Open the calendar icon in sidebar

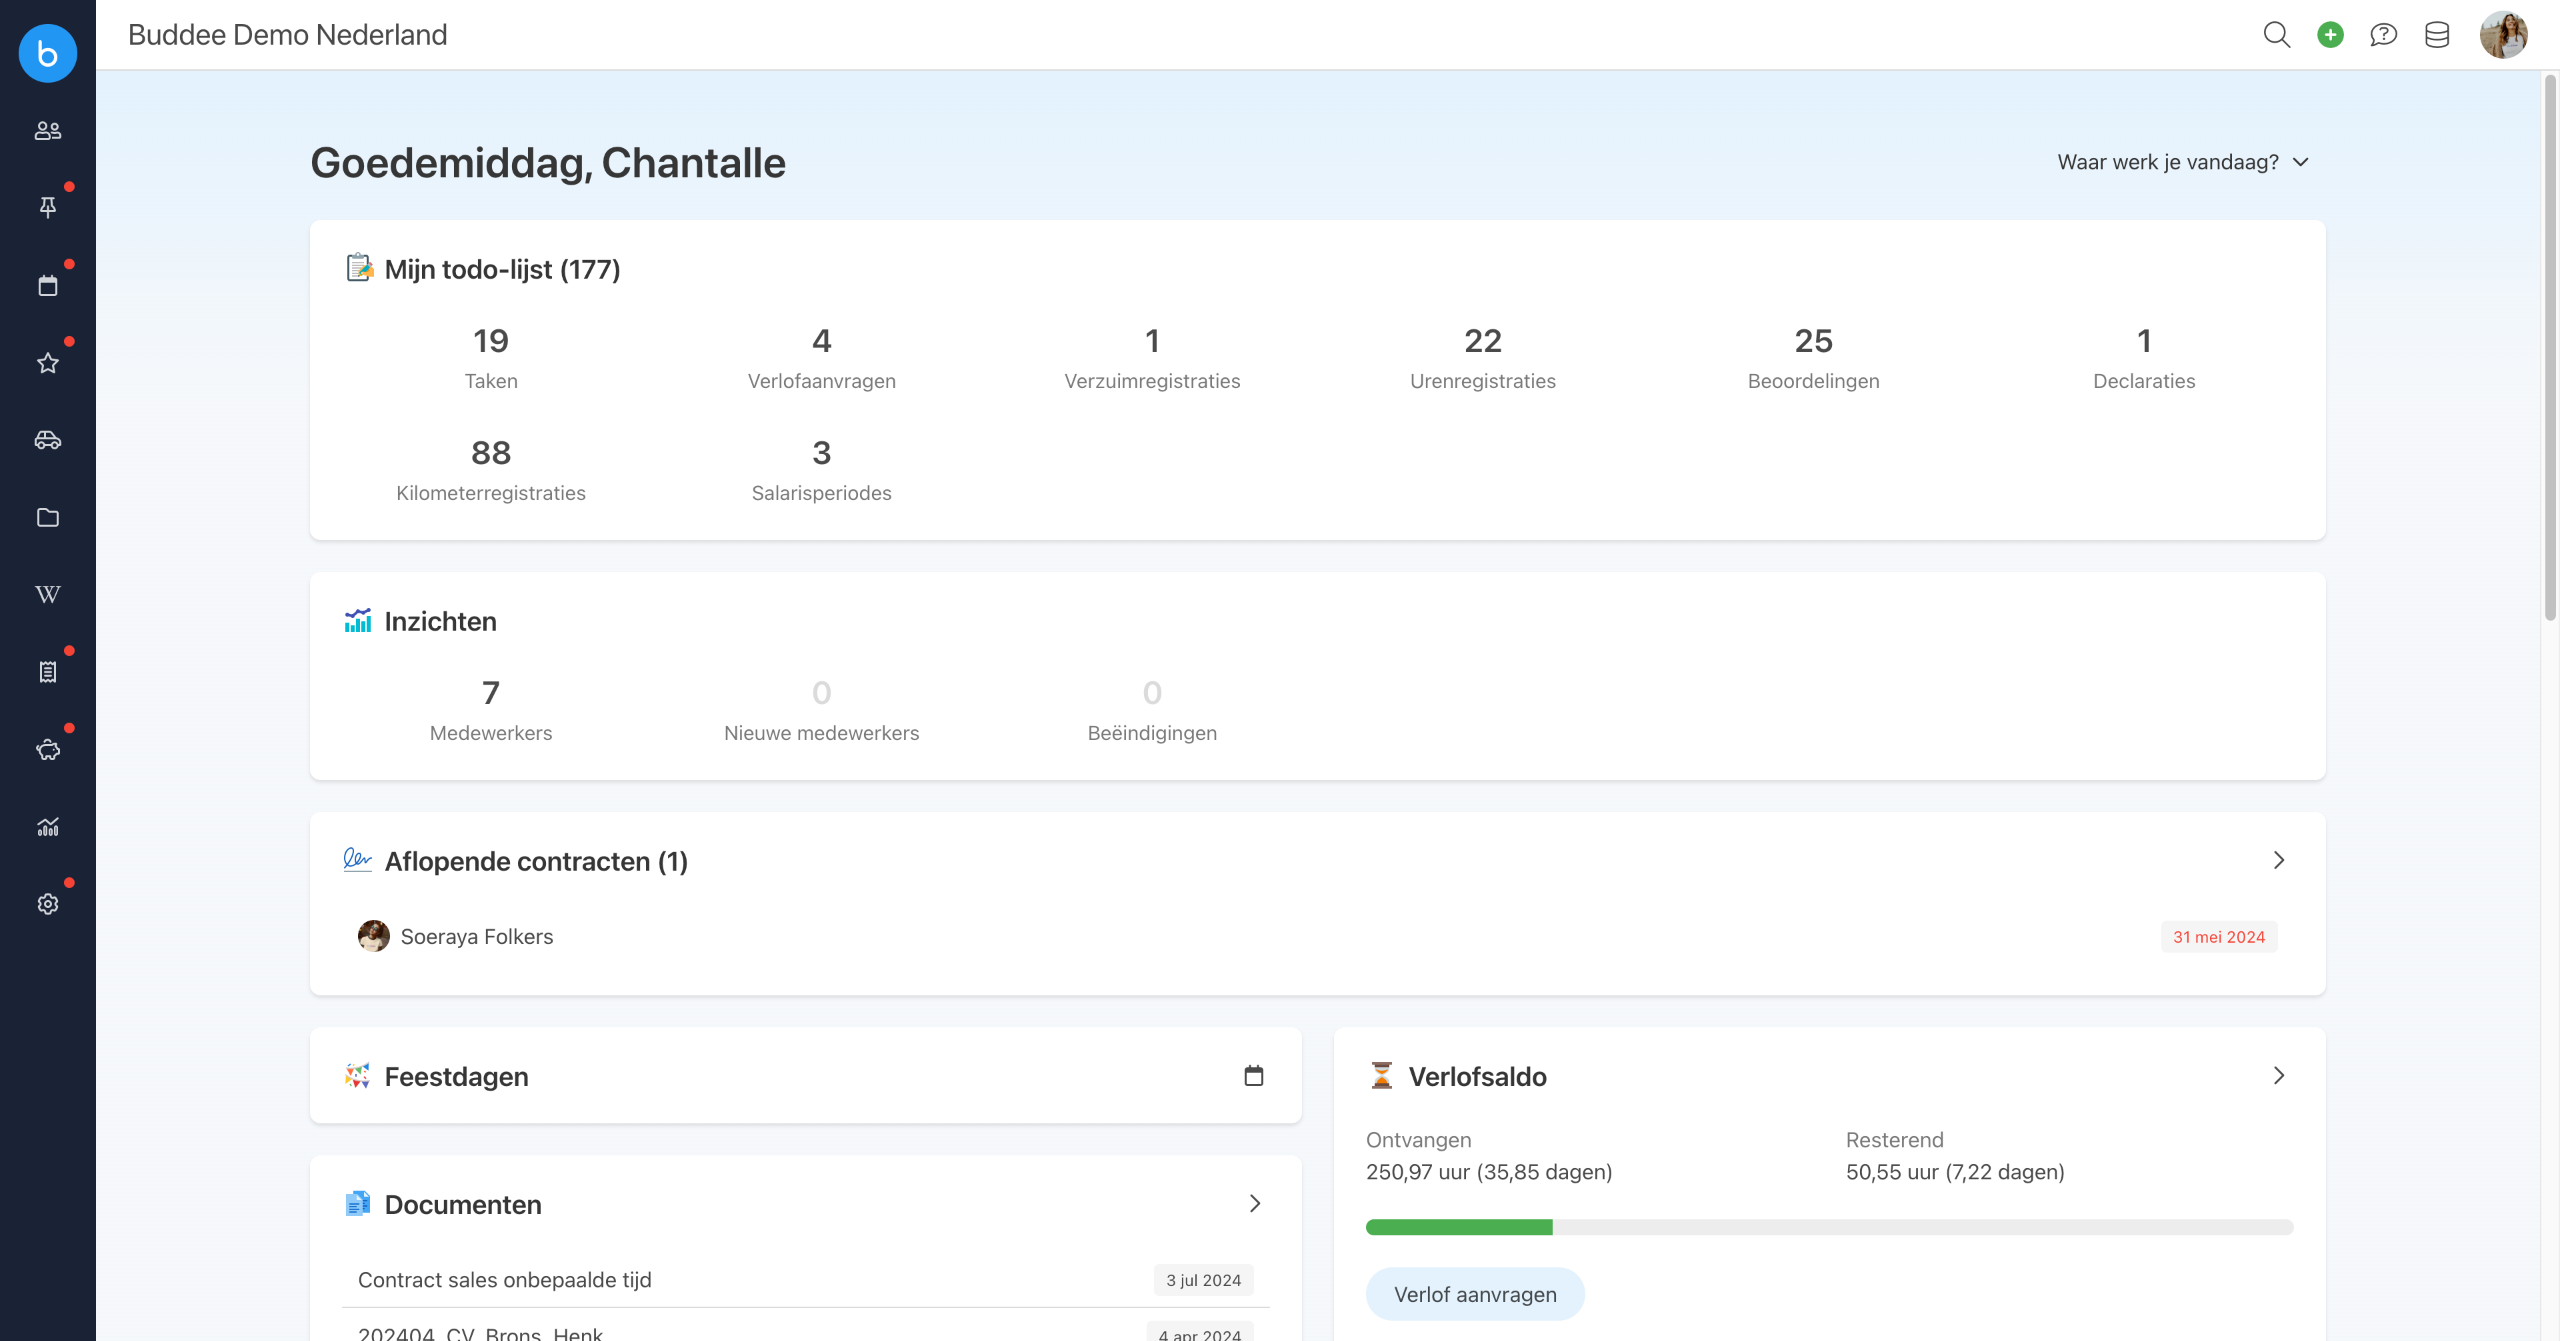(x=48, y=286)
